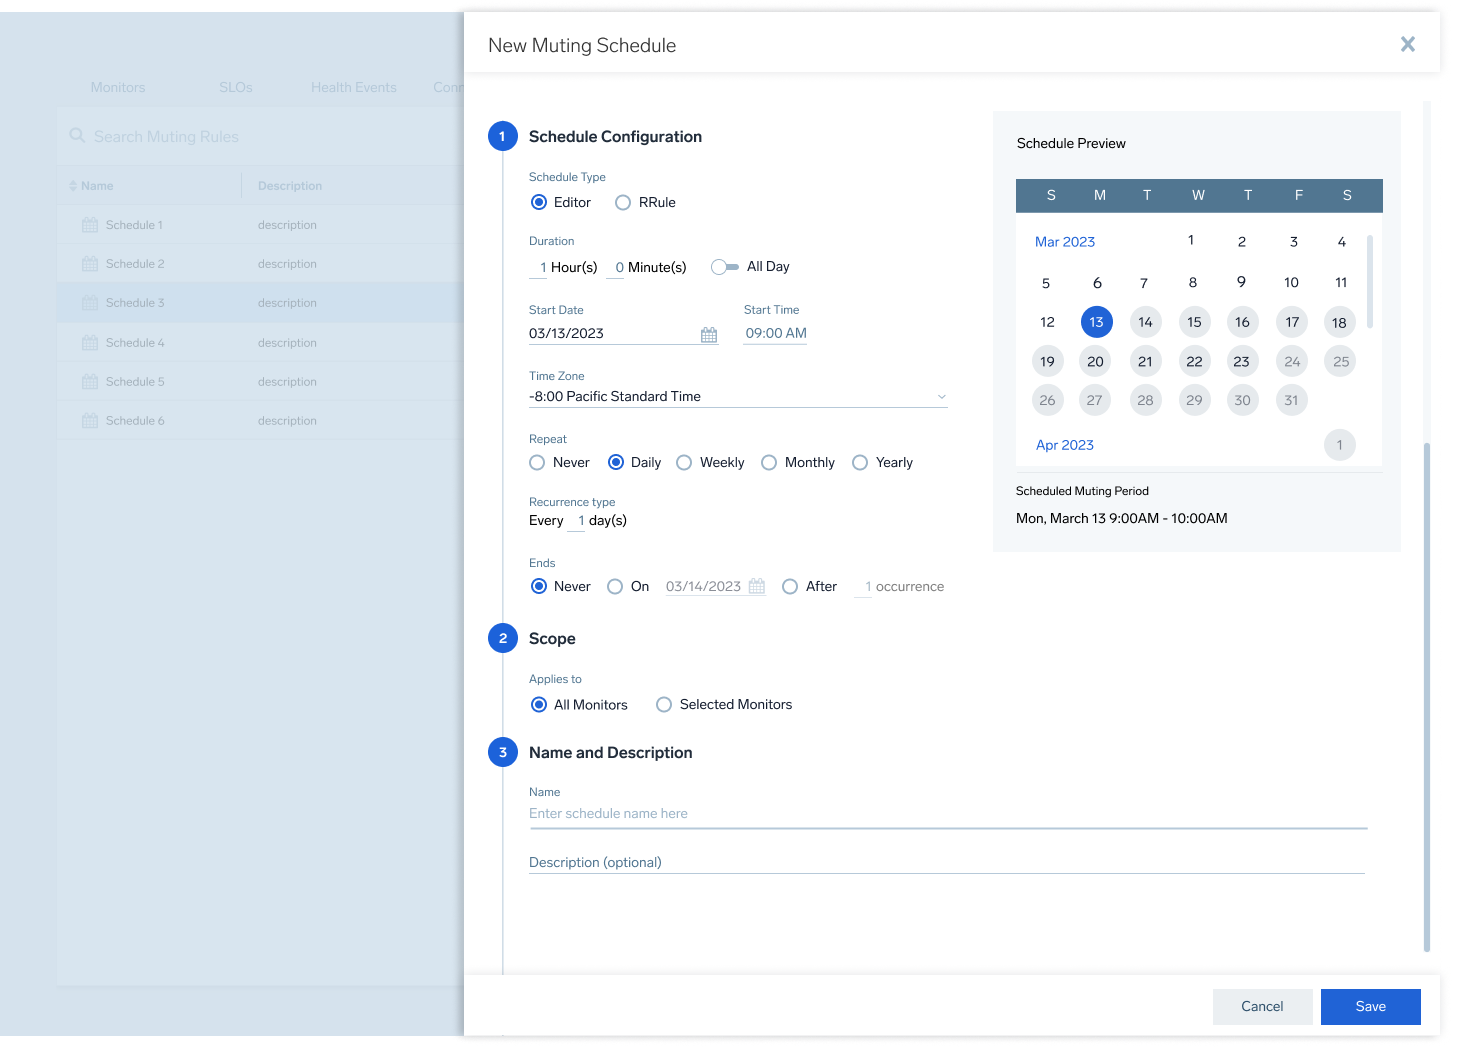Image resolution: width=1476 pixels, height=1047 pixels.
Task: Save the new muting schedule
Action: tap(1370, 1006)
